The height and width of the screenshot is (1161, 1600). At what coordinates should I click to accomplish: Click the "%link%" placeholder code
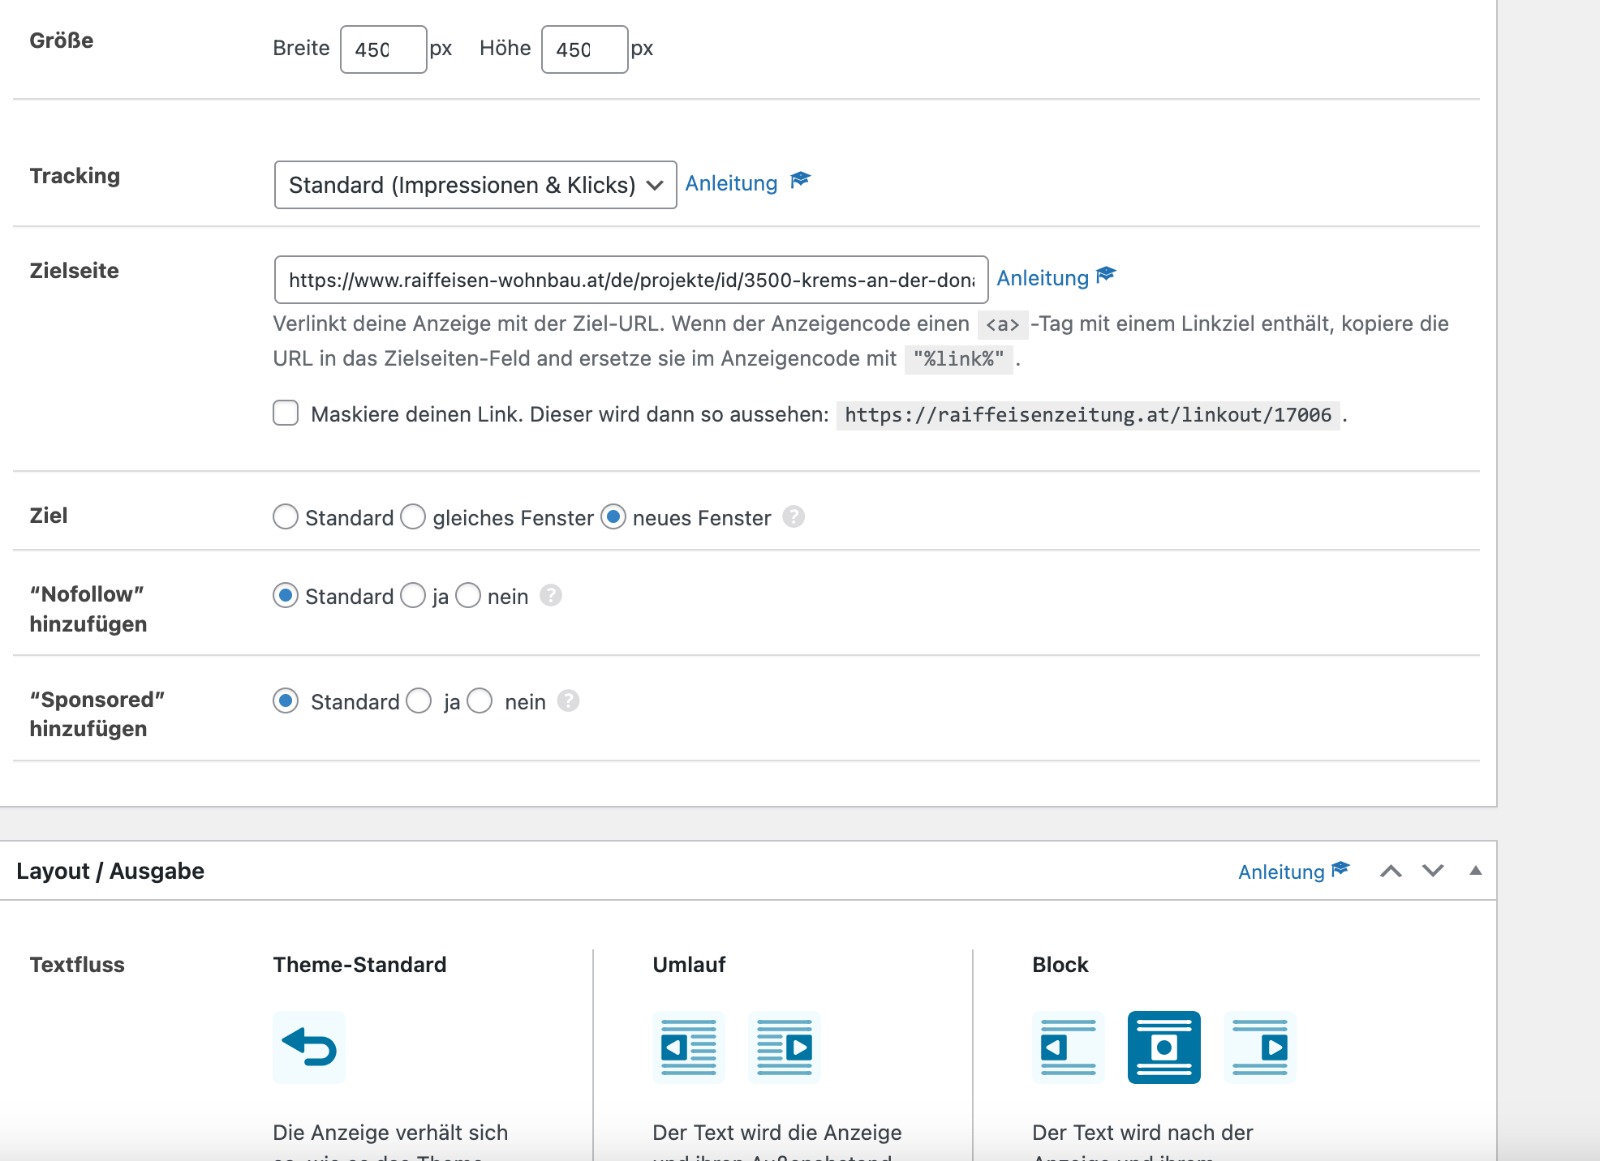[958, 359]
